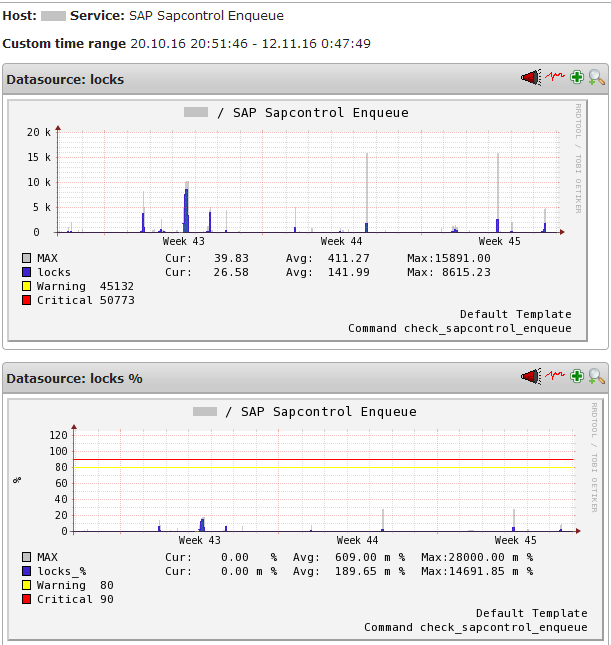Click 'Week 44' label in locks % graph
Screen dimensions: 611x645
(x=357, y=540)
